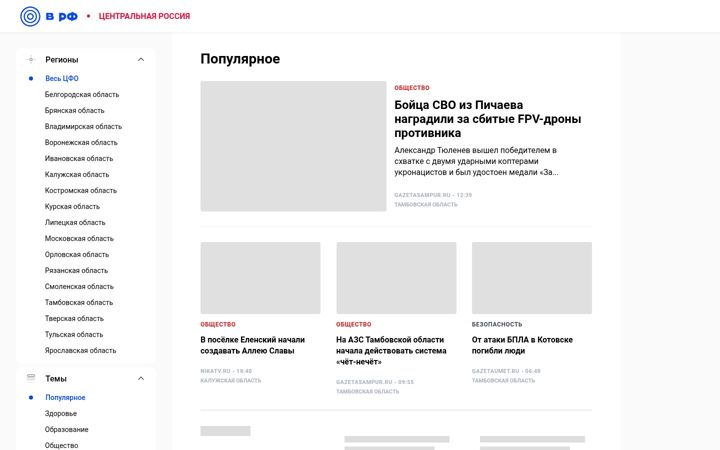The width and height of the screenshot is (720, 450).
Task: Choose Рязанская область in the sidebar
Action: 76,271
